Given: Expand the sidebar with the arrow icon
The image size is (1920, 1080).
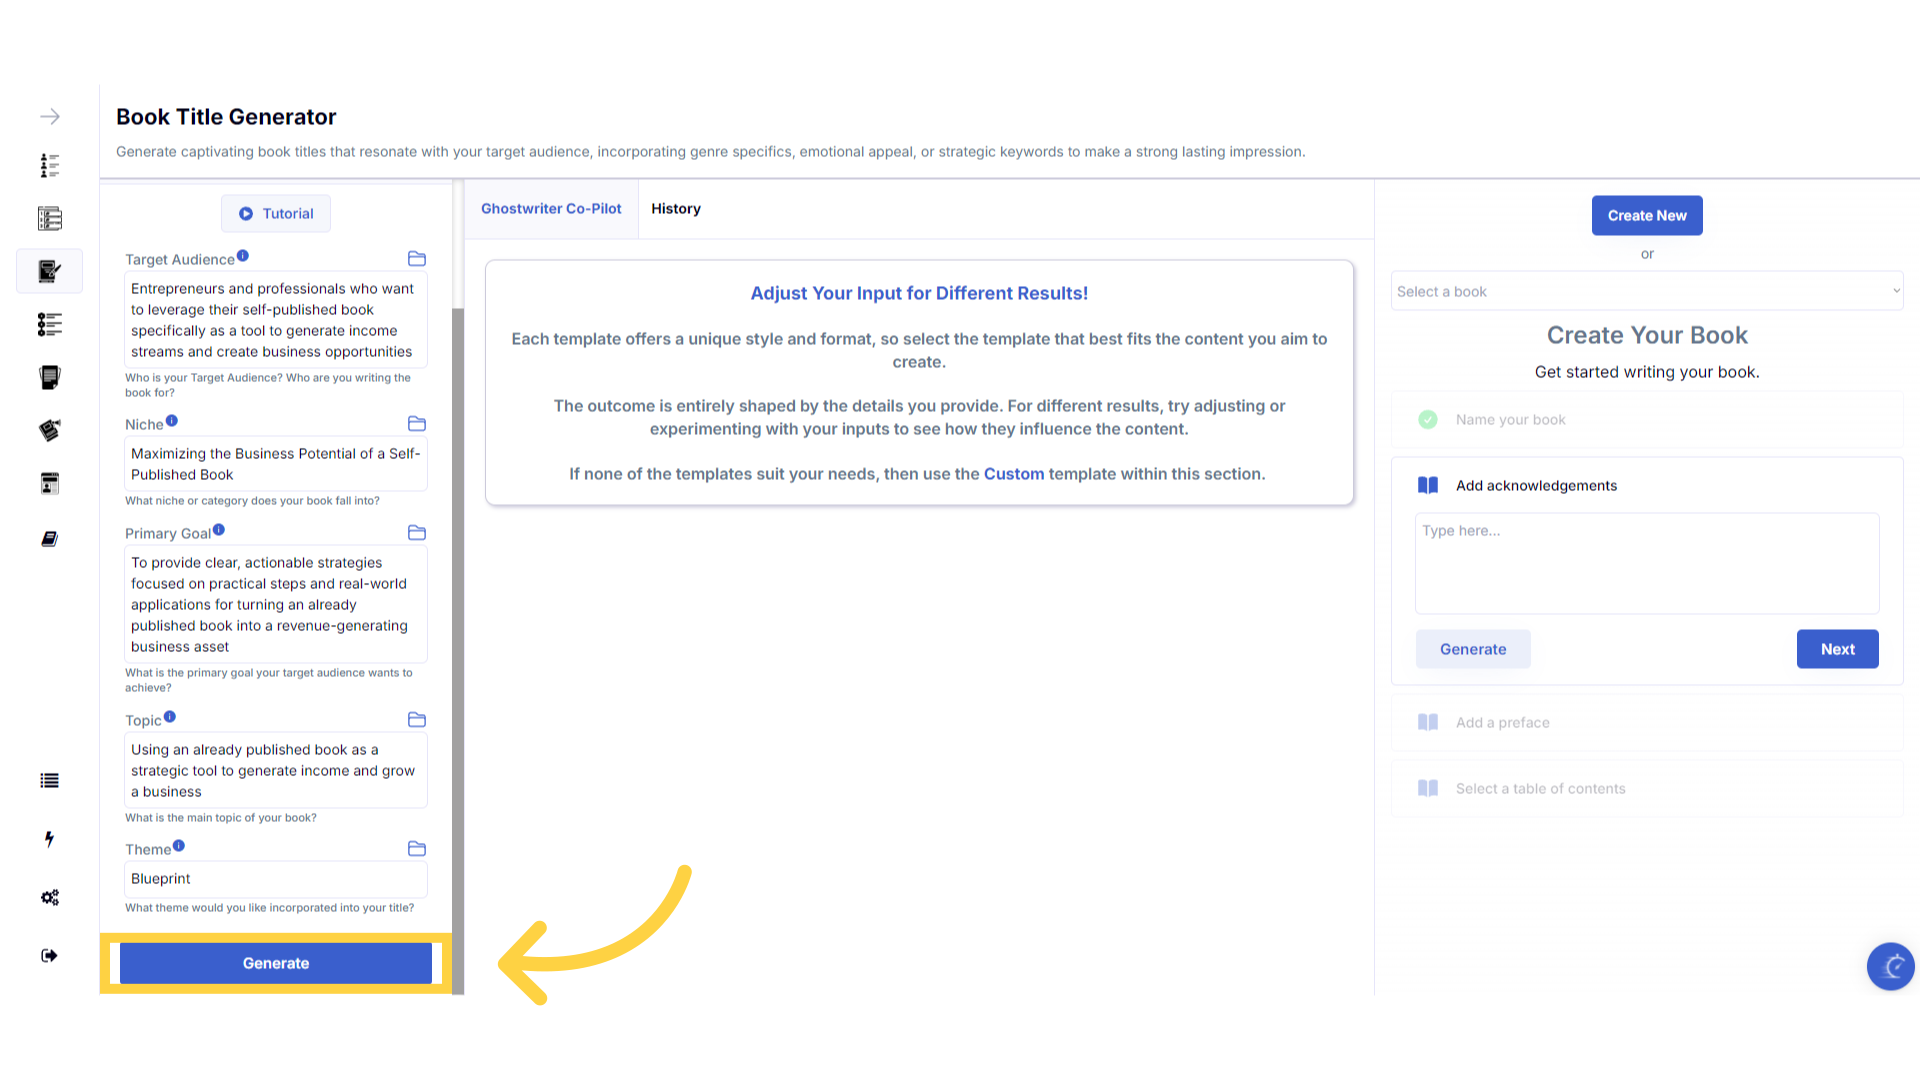Looking at the screenshot, I should coord(50,117).
